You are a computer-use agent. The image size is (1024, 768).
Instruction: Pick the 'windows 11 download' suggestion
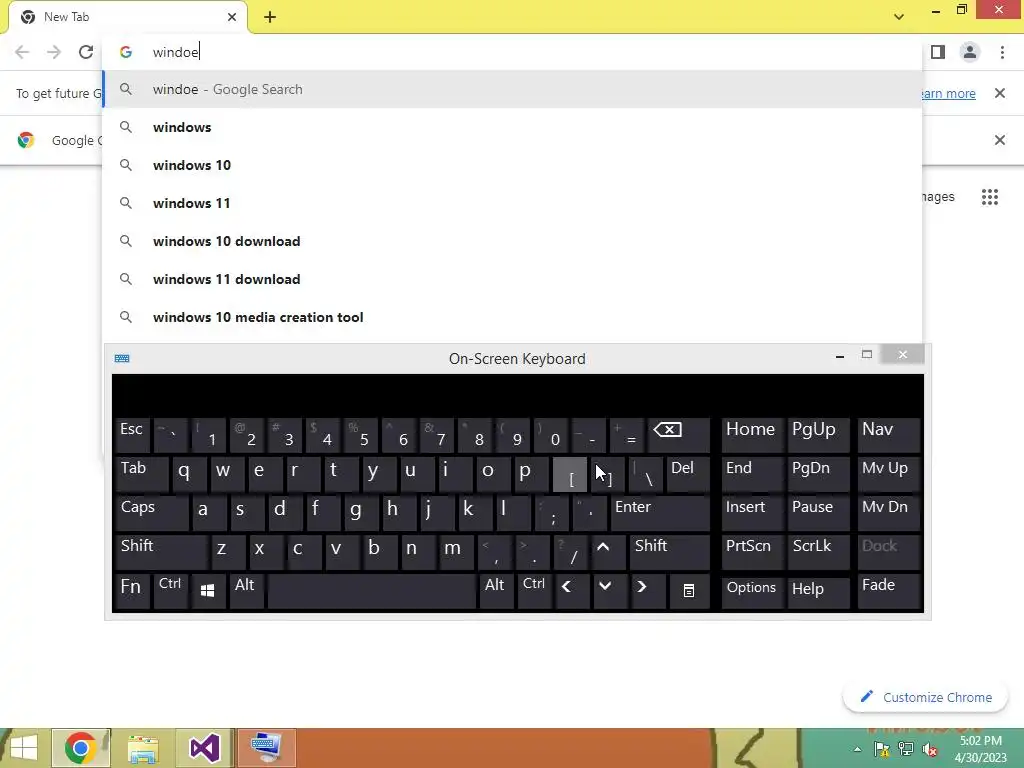pyautogui.click(x=513, y=279)
